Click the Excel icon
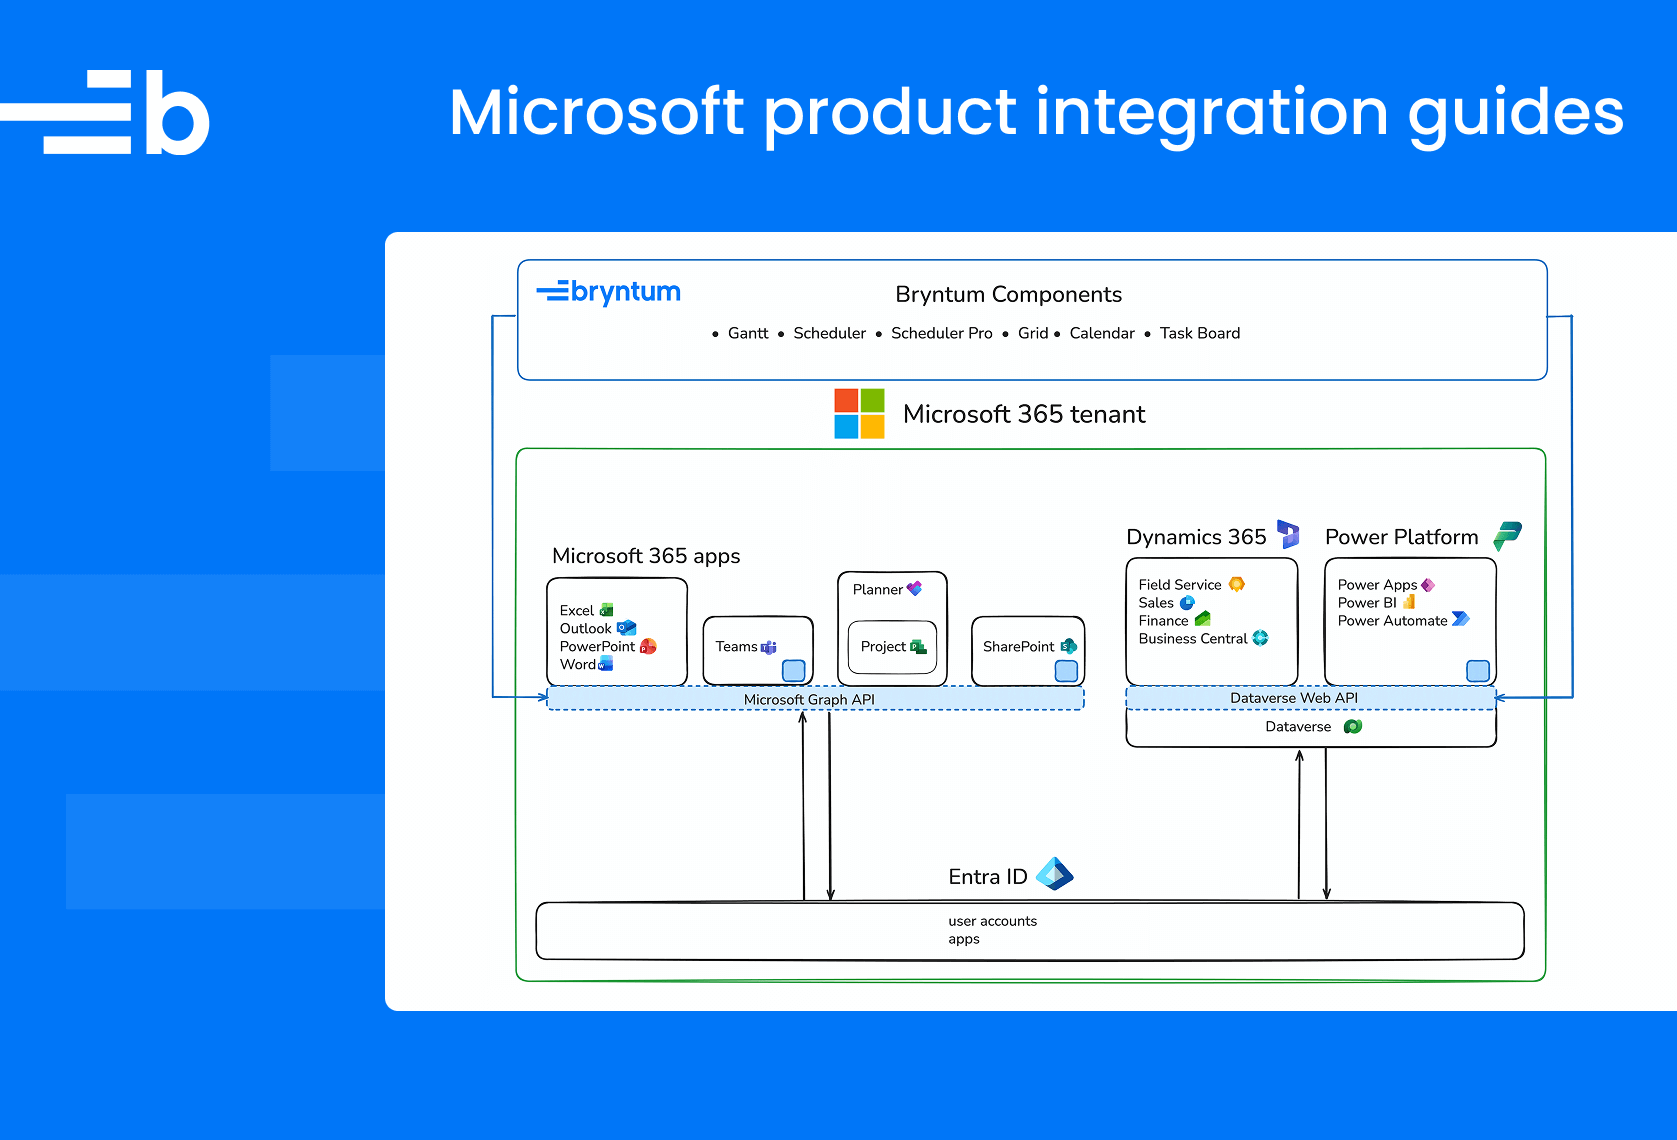Screen dimensions: 1677x1140 pos(606,610)
